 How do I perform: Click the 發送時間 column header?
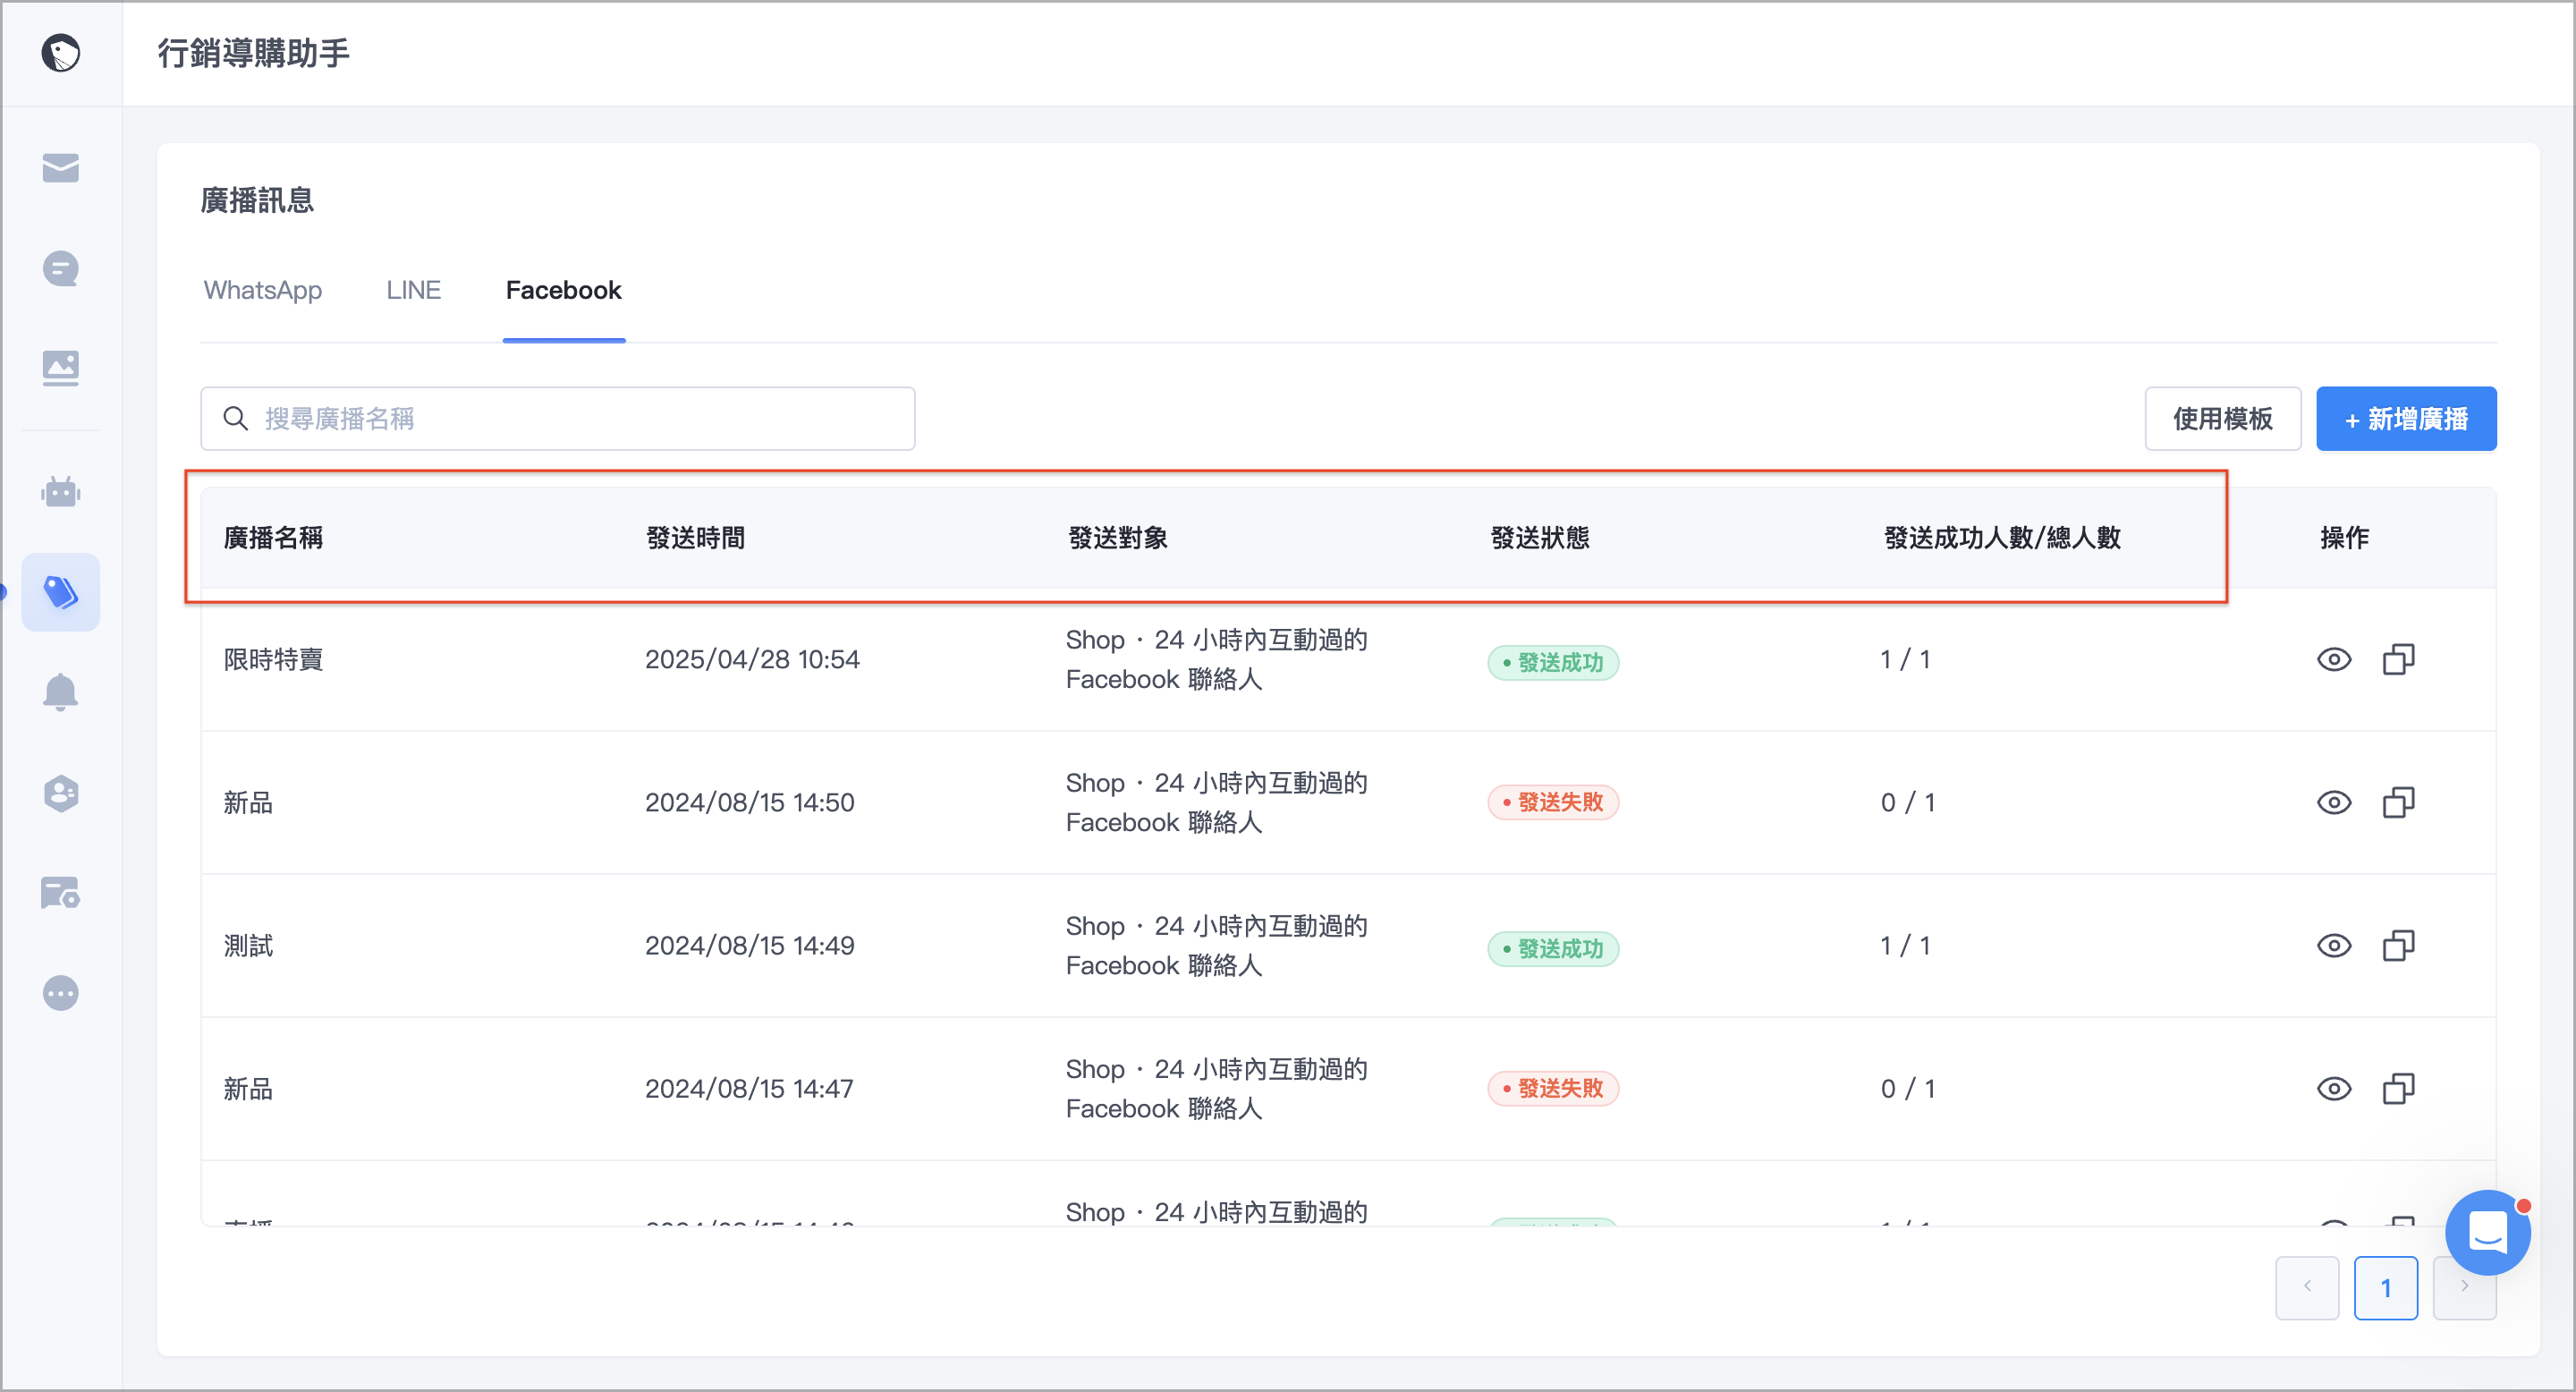point(696,538)
